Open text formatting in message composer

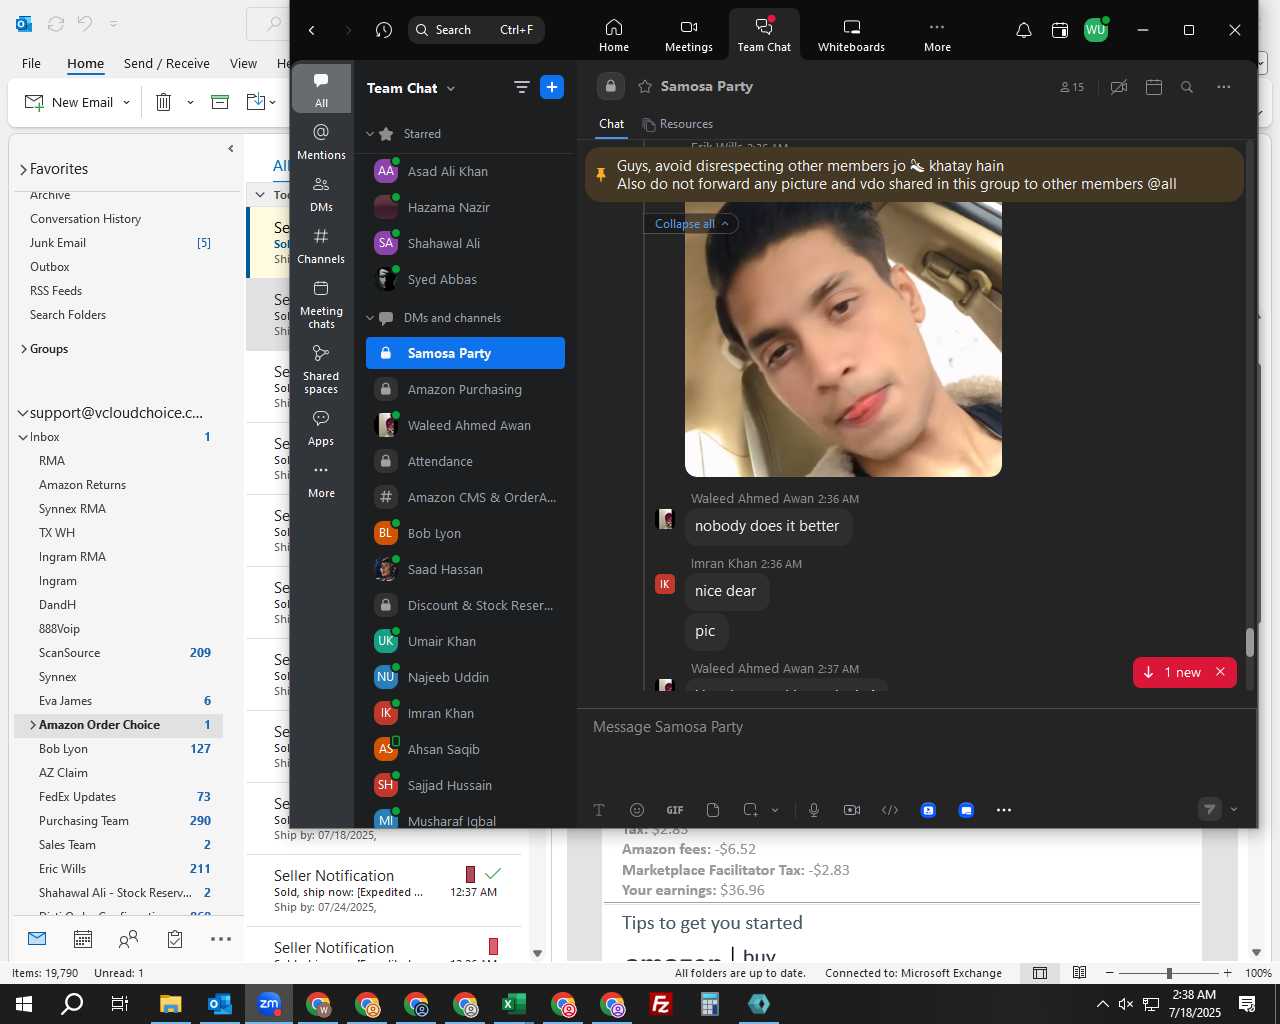[x=599, y=810]
